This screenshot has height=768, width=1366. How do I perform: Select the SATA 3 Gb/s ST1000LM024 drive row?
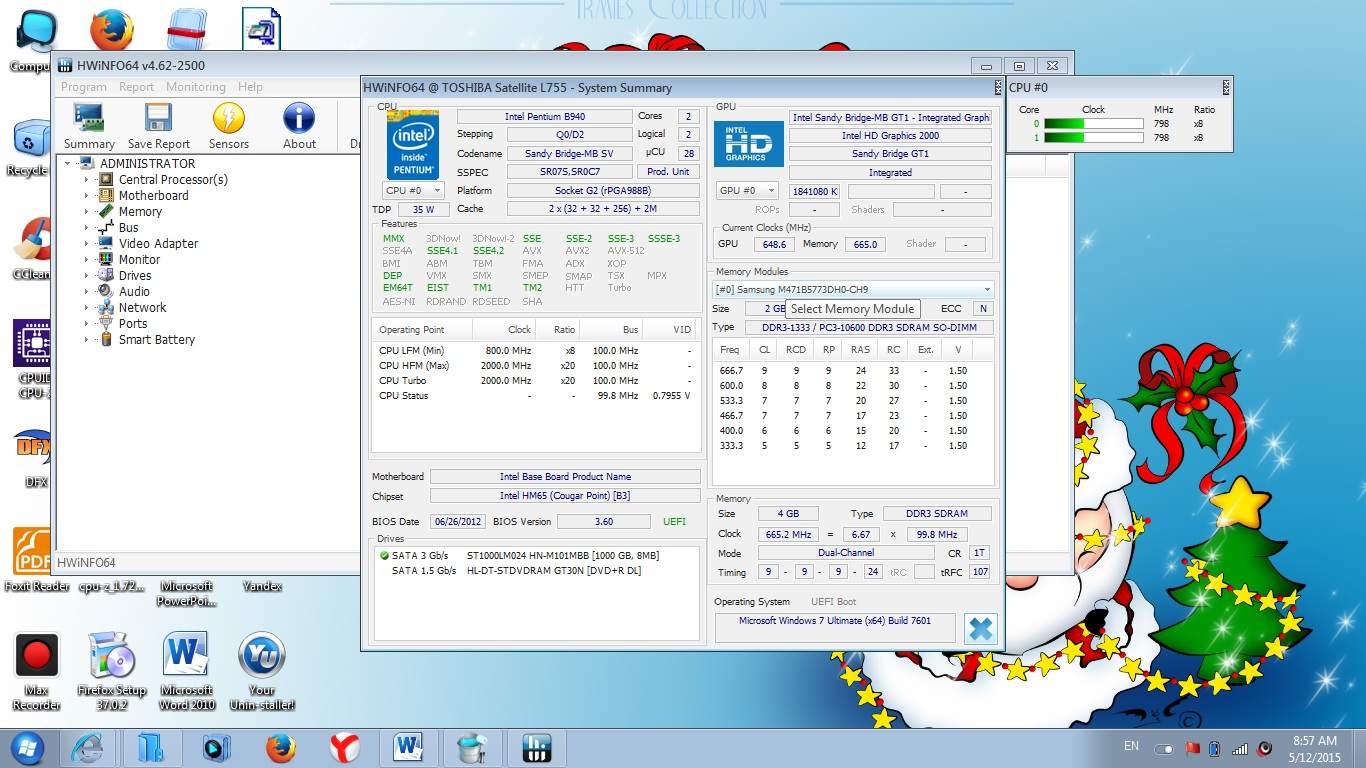point(536,555)
